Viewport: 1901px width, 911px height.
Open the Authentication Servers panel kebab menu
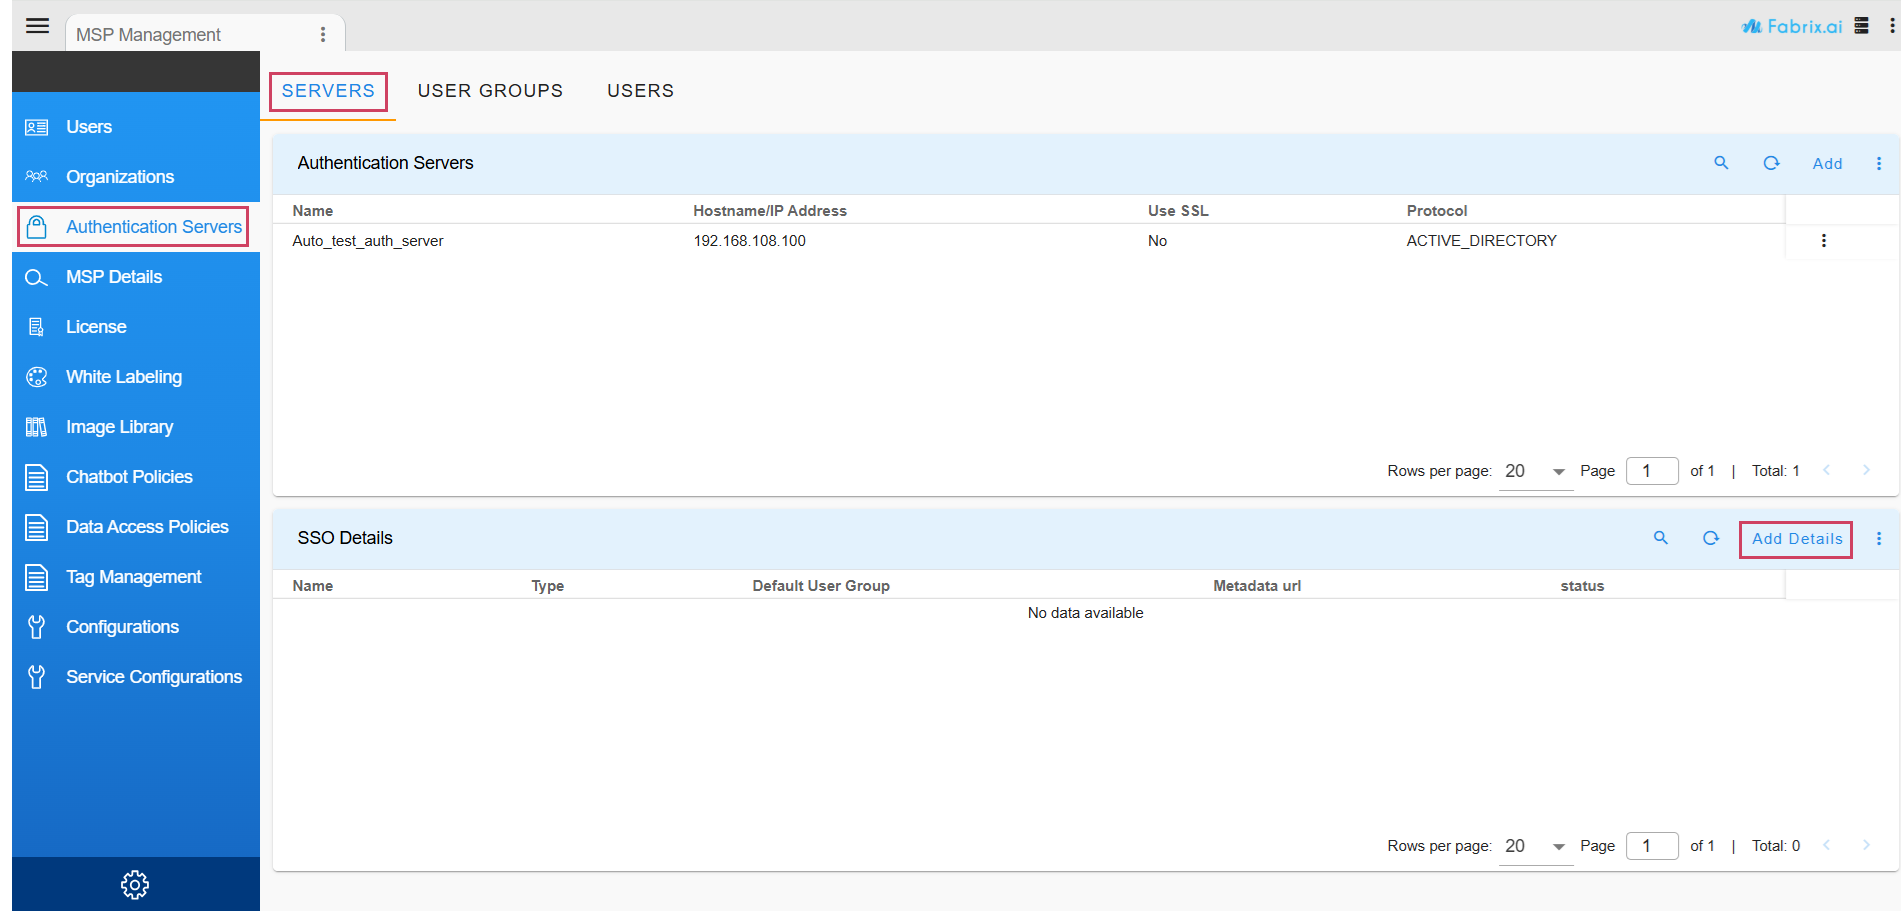pyautogui.click(x=1879, y=164)
